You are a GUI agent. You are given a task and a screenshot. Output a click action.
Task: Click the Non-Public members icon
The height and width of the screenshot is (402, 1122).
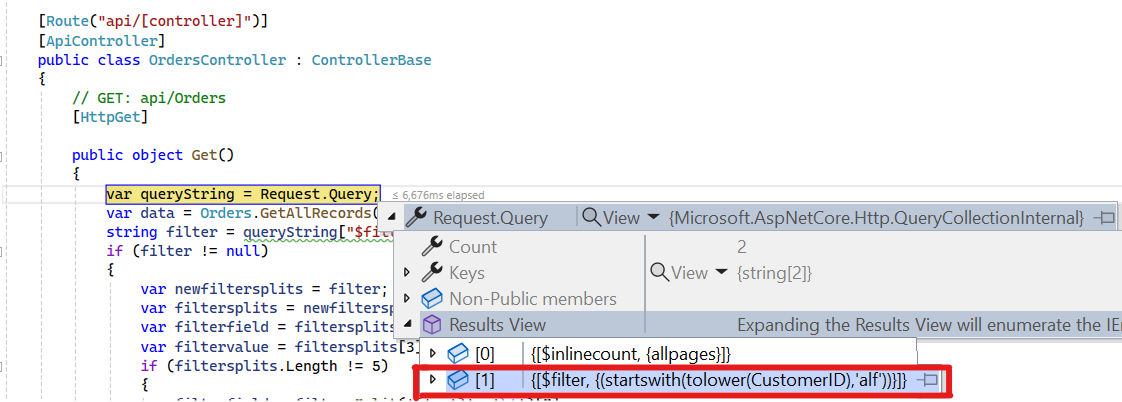pyautogui.click(x=432, y=299)
